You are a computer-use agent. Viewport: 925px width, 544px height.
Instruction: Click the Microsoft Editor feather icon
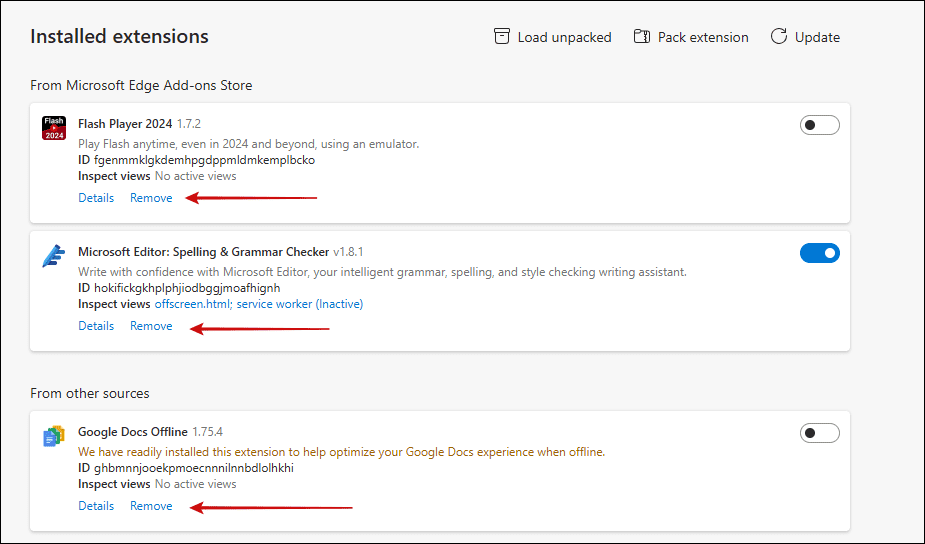coord(54,256)
